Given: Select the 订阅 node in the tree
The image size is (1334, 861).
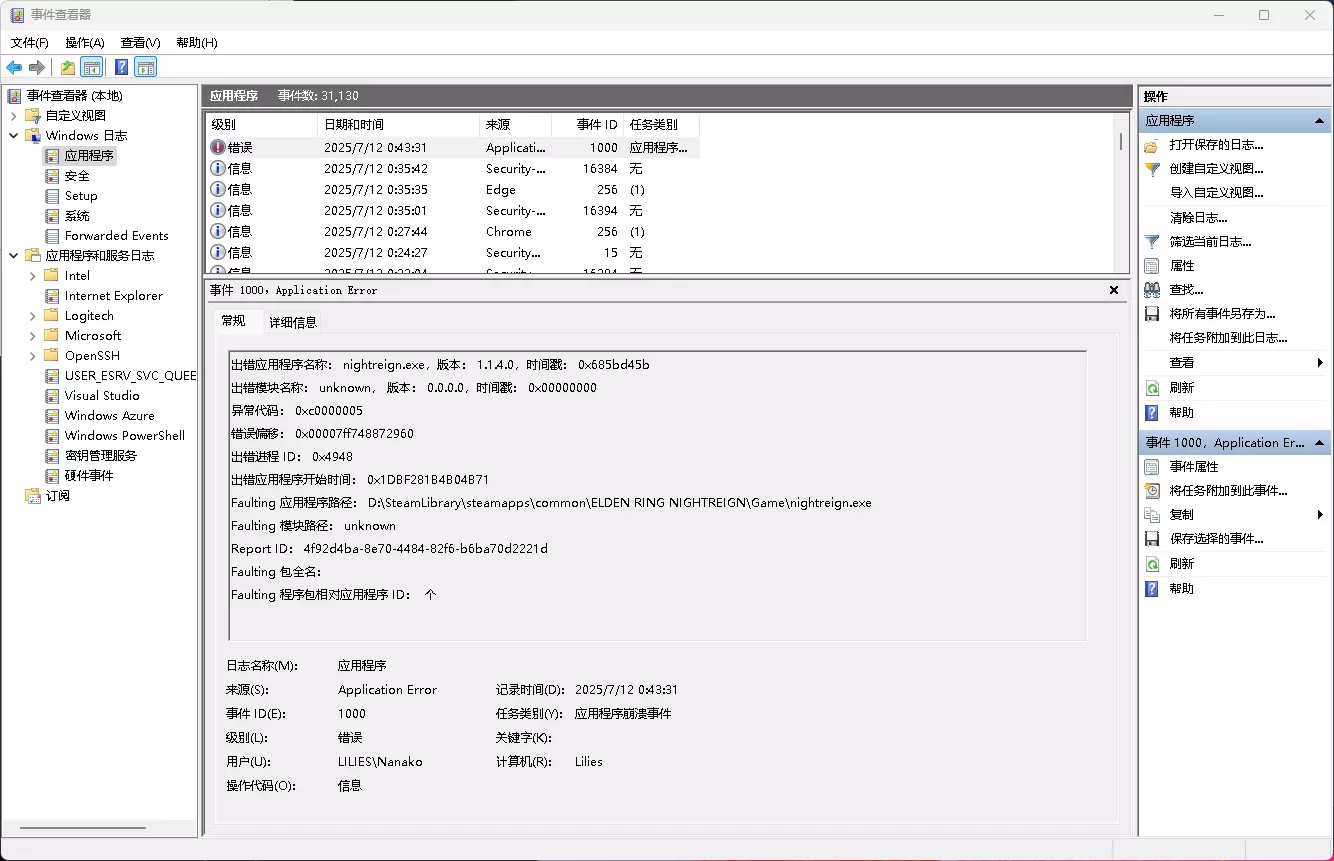Looking at the screenshot, I should click(x=57, y=496).
